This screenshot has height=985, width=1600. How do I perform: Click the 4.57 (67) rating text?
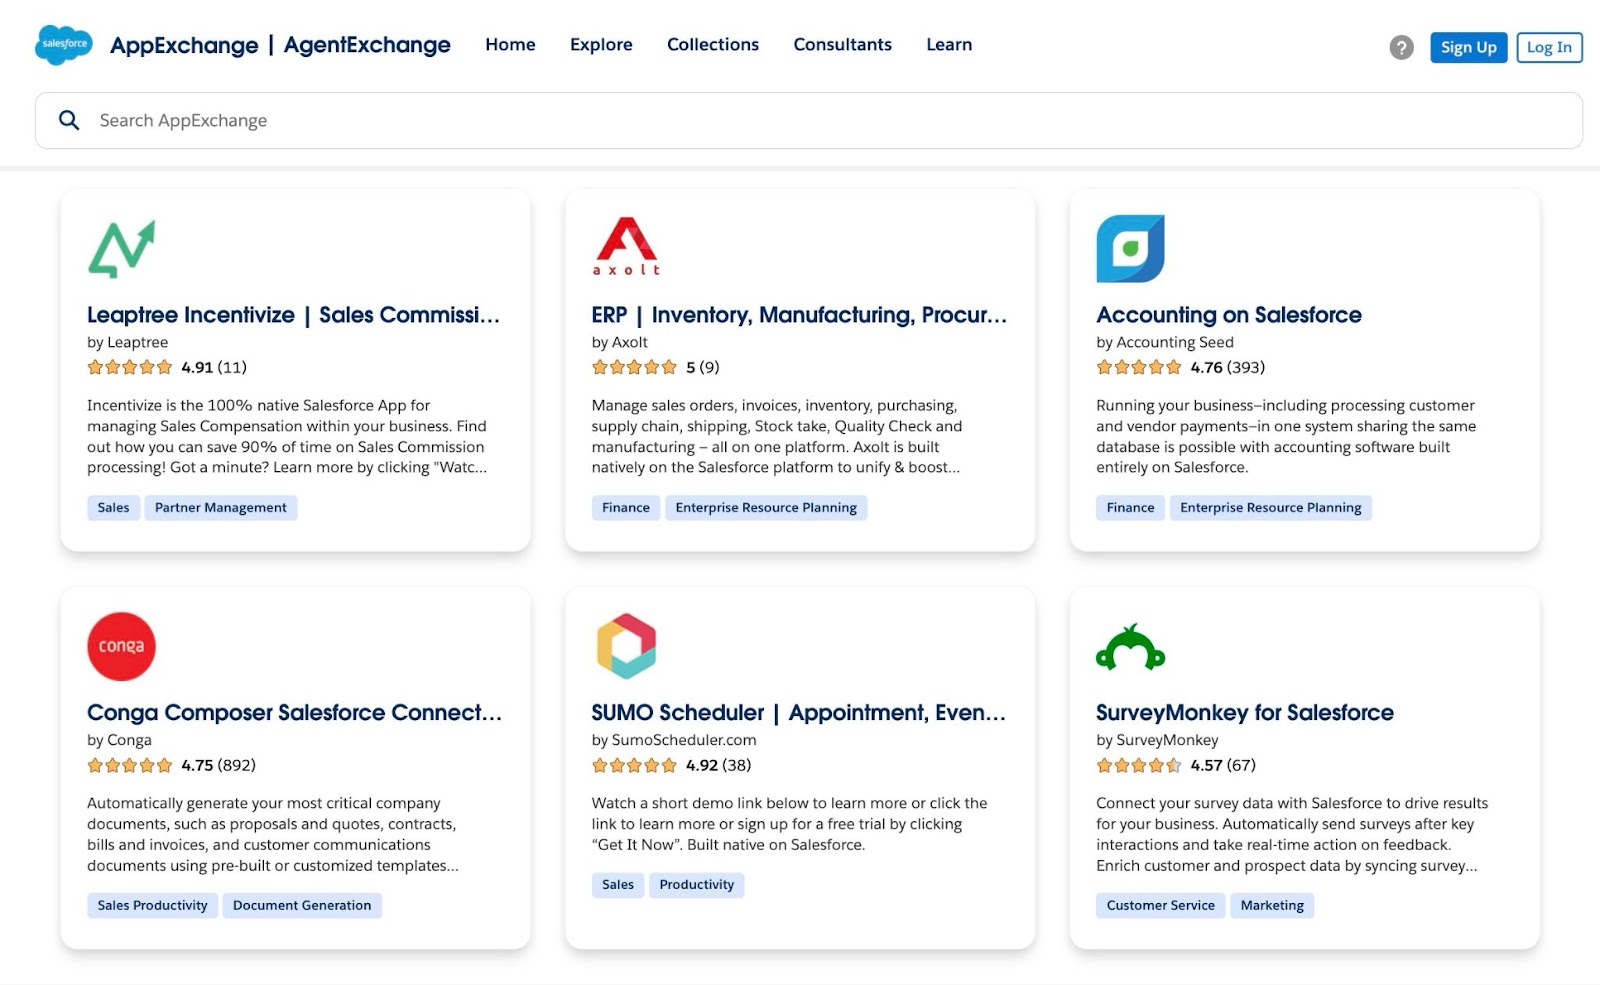[x=1223, y=765]
